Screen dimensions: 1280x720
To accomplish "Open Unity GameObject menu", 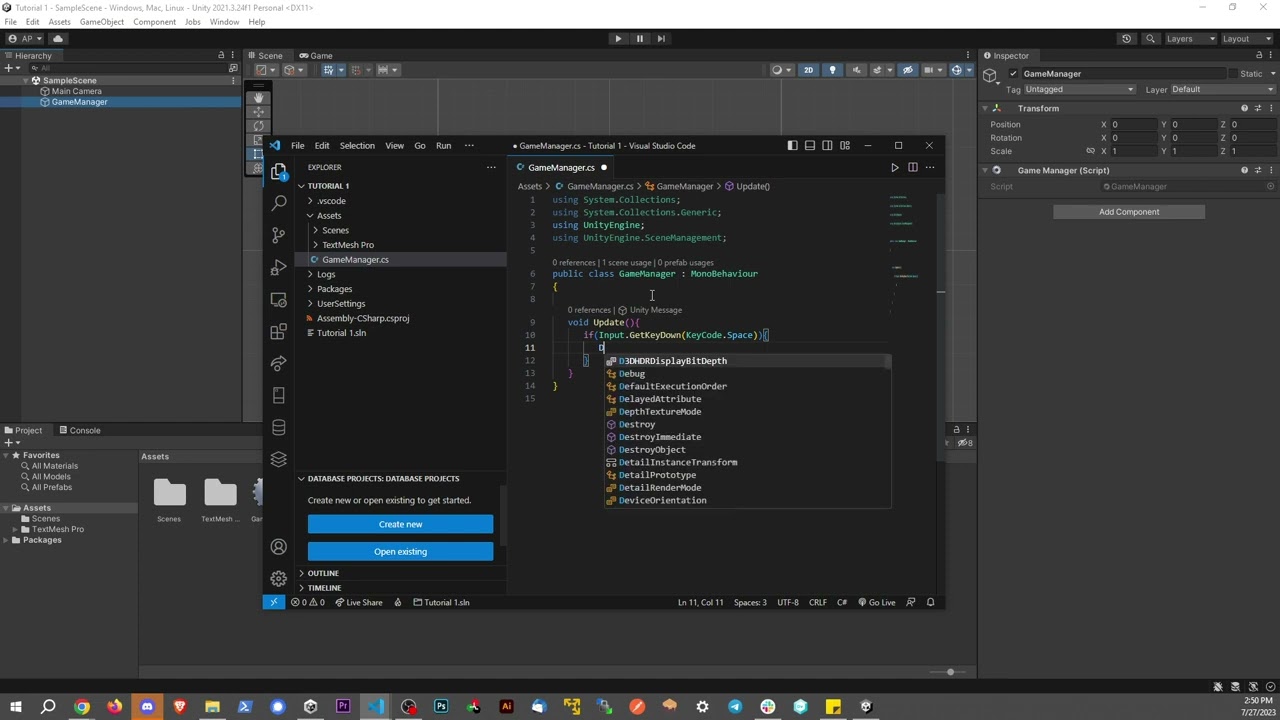I will (x=101, y=22).
